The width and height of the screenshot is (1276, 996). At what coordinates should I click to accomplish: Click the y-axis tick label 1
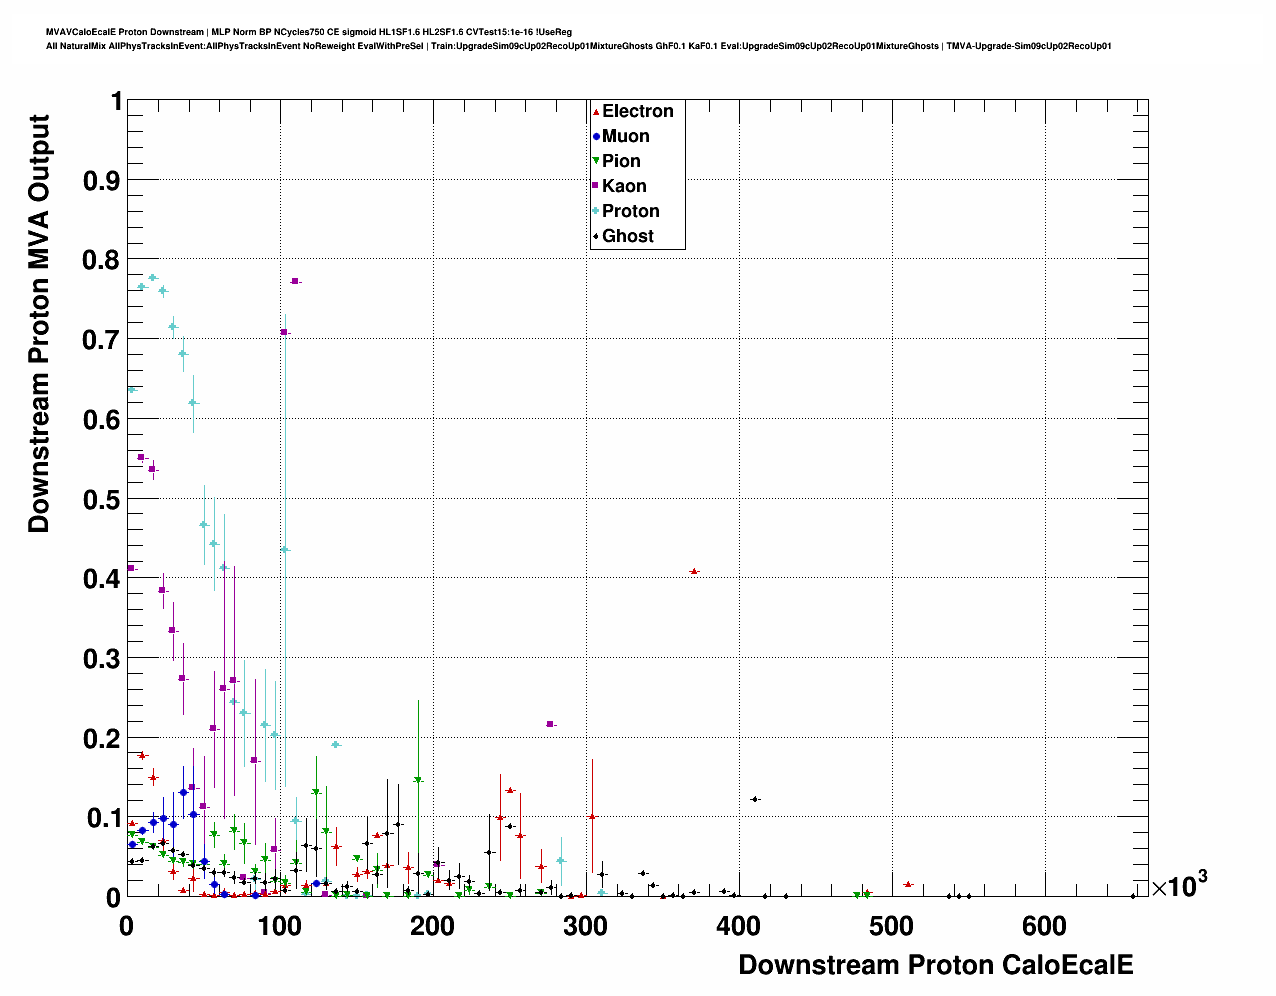click(x=116, y=102)
